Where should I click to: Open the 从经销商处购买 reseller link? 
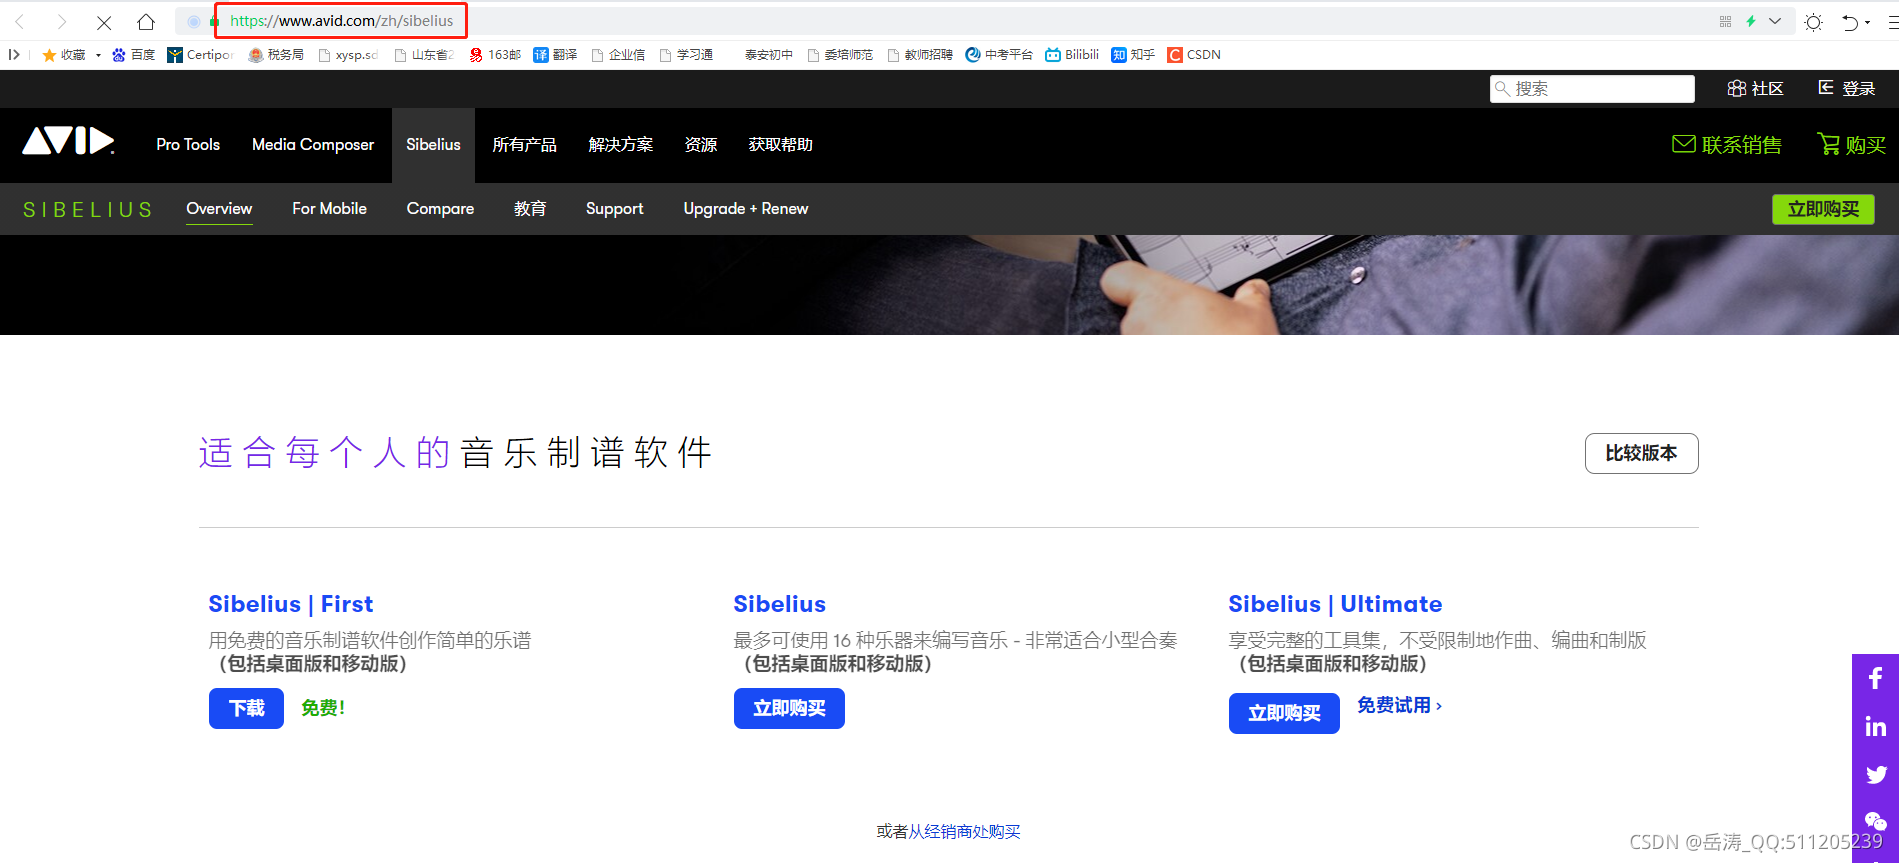tap(965, 832)
